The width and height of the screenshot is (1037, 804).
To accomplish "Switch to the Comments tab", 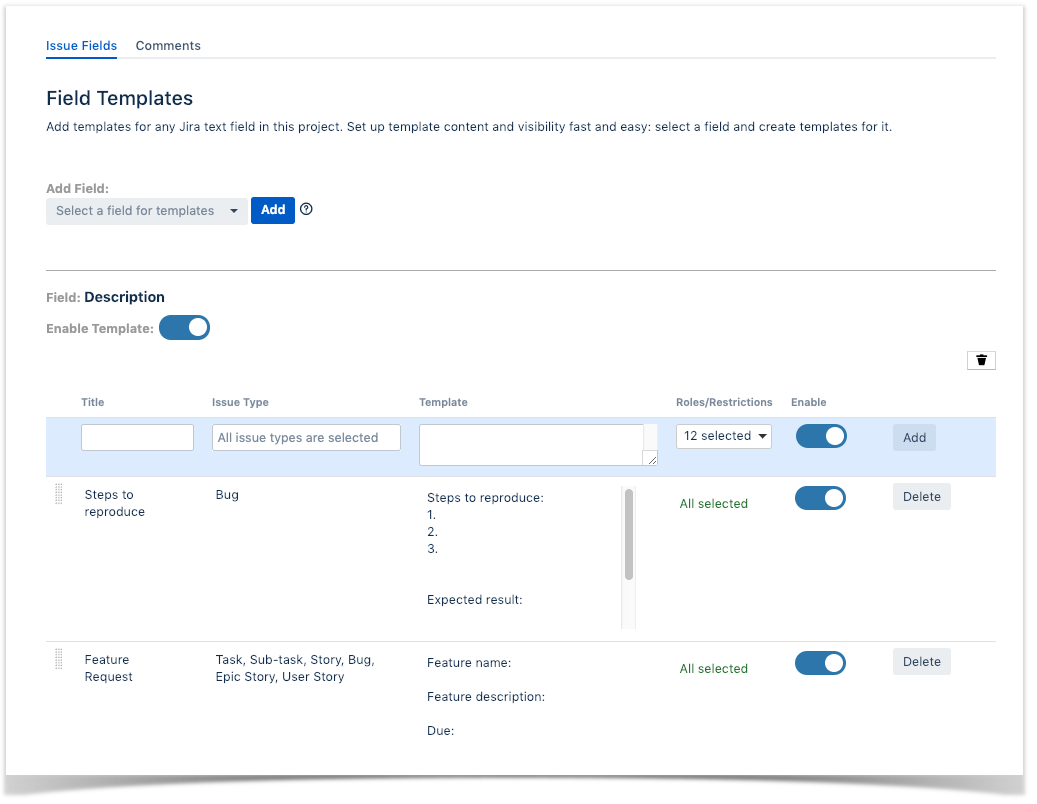I will tap(168, 46).
